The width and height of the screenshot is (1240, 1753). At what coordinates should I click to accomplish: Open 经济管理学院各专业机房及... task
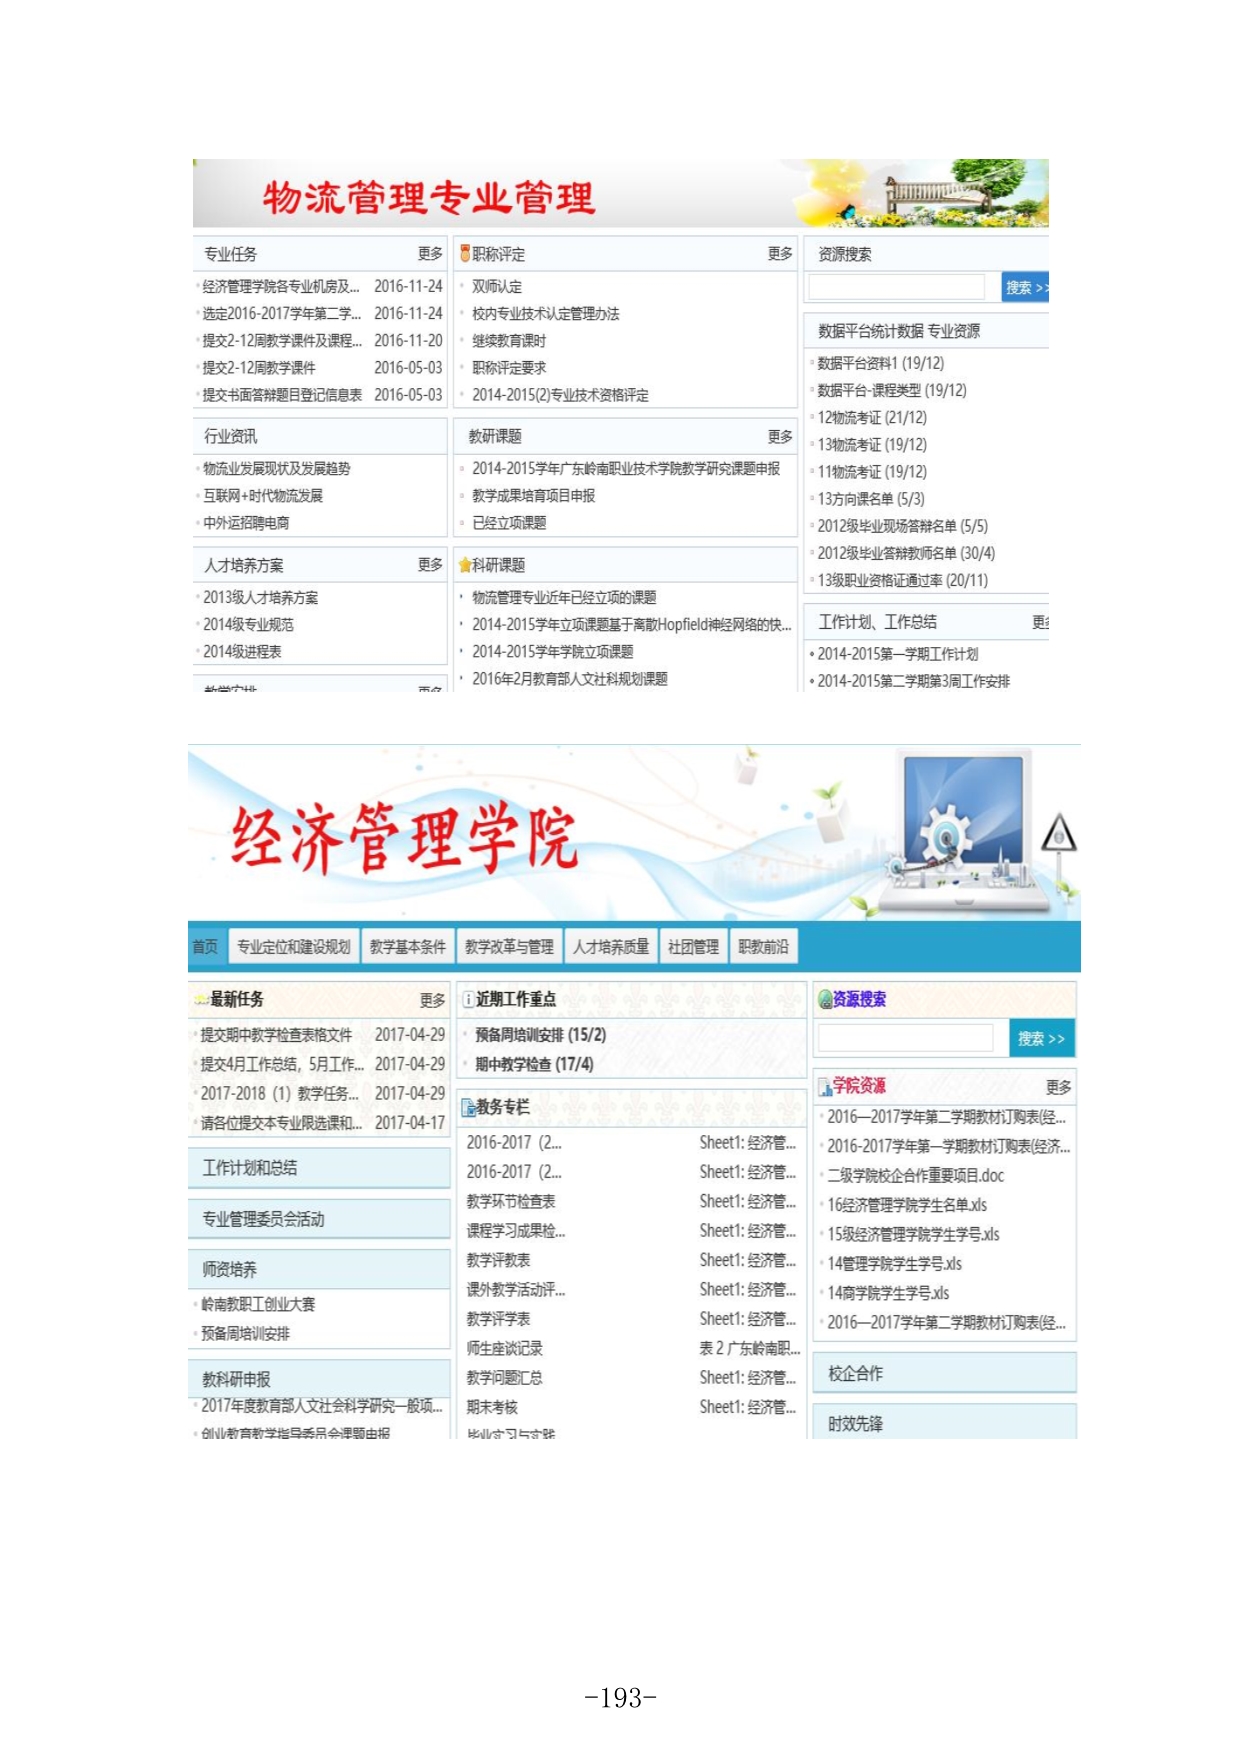click(280, 286)
